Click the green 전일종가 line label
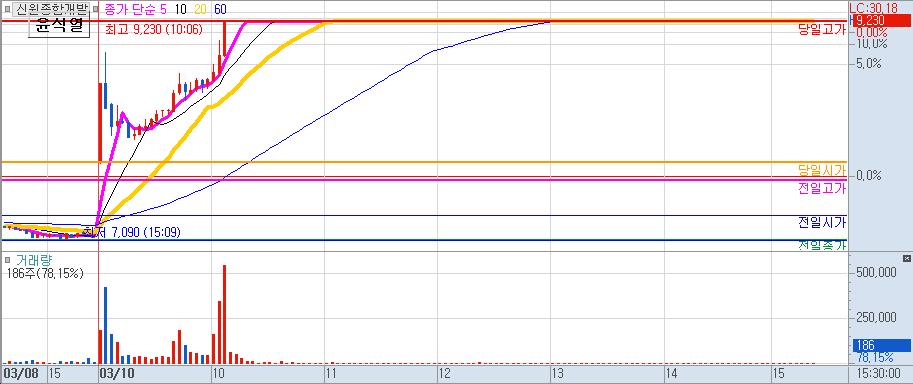 point(822,245)
